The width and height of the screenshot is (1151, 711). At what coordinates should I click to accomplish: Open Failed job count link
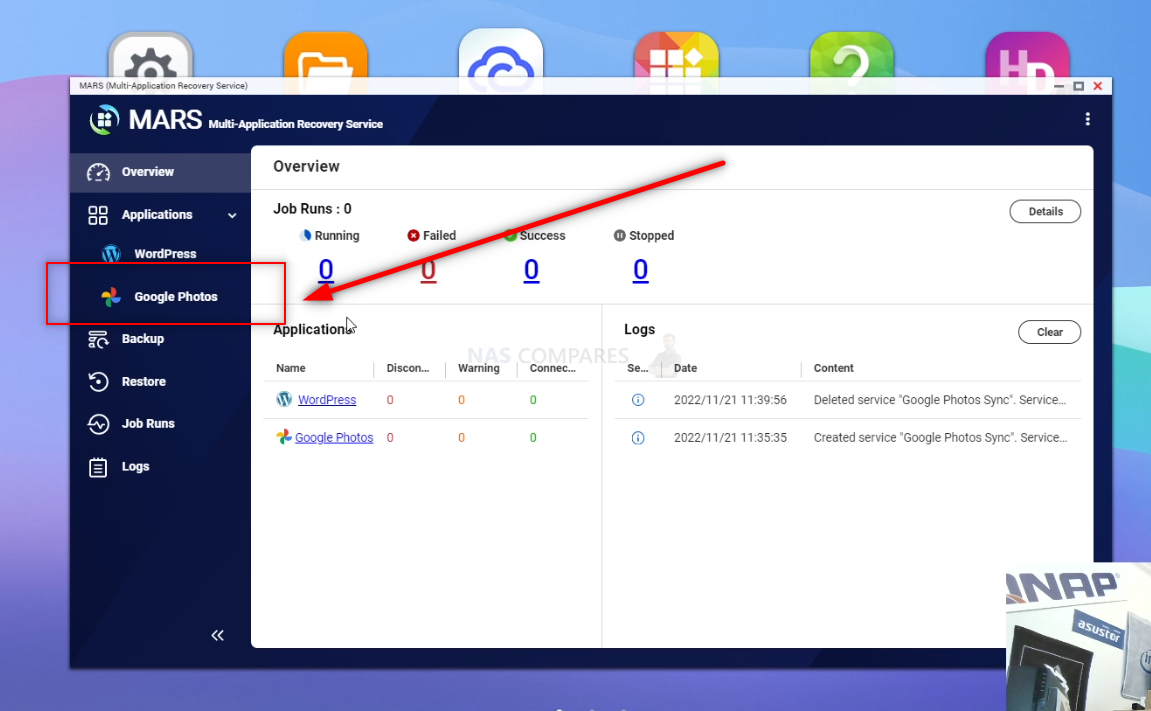point(429,270)
